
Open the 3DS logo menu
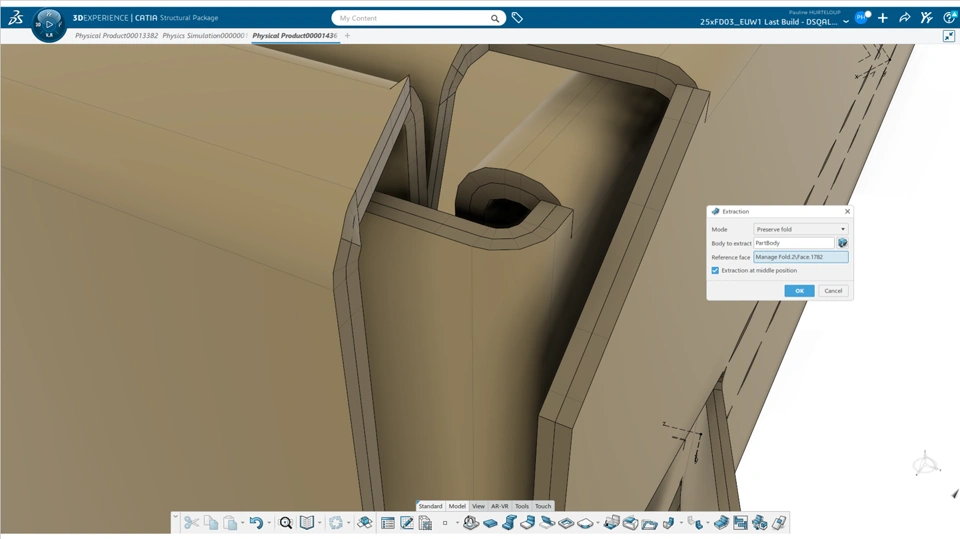(x=16, y=18)
